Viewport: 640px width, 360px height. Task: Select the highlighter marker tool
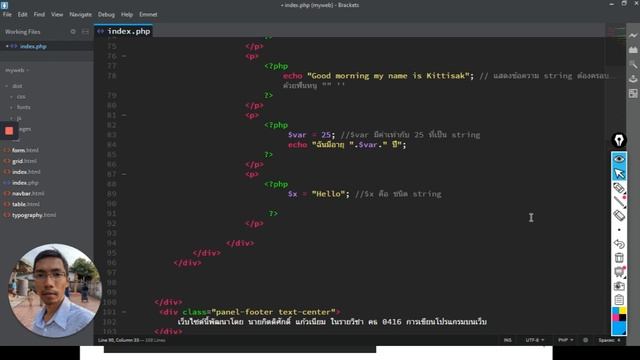click(x=619, y=188)
